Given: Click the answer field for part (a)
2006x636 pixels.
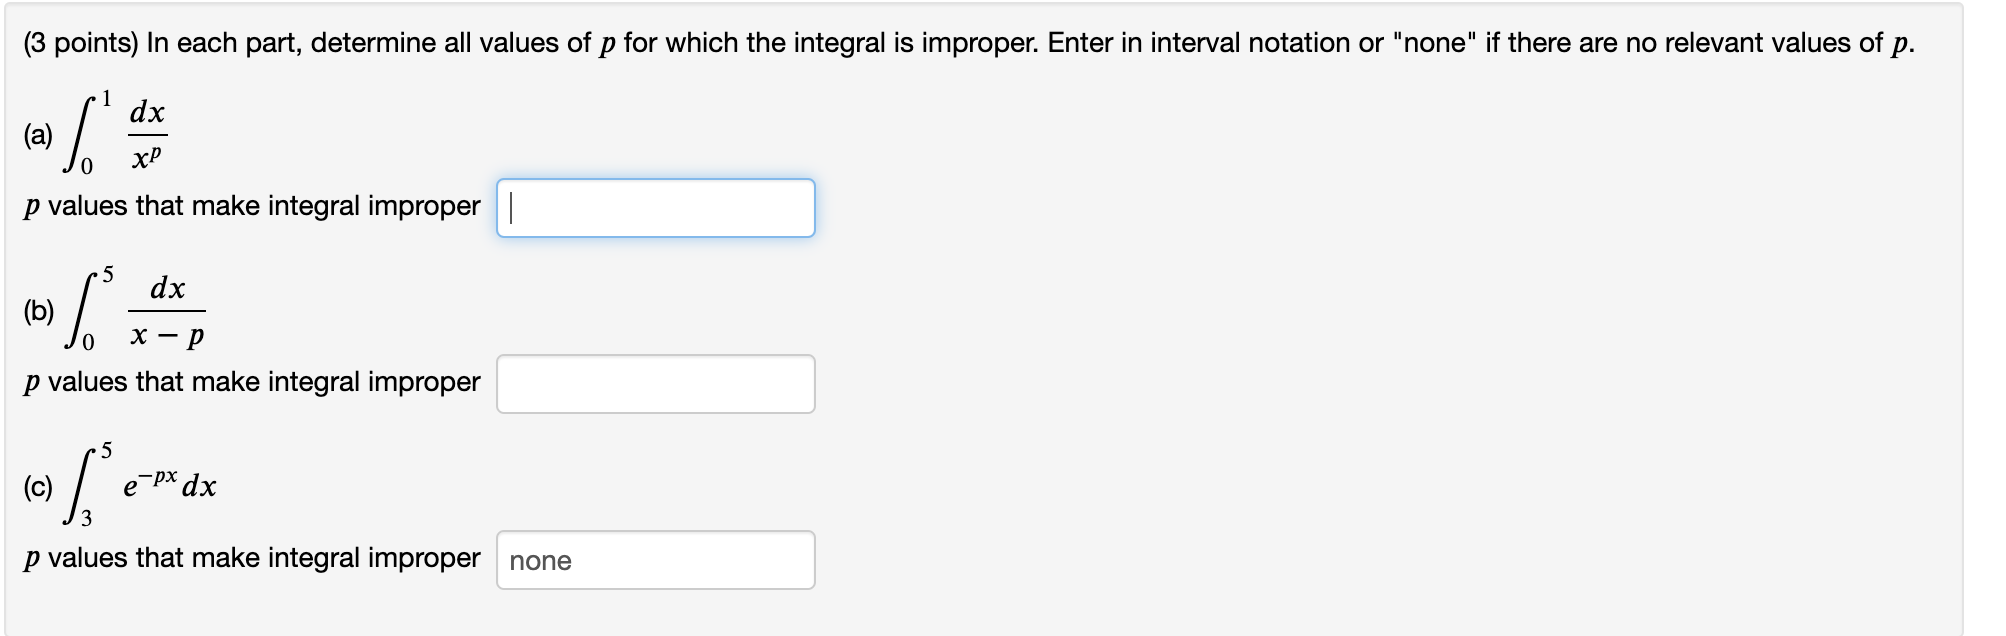Looking at the screenshot, I should [x=655, y=207].
